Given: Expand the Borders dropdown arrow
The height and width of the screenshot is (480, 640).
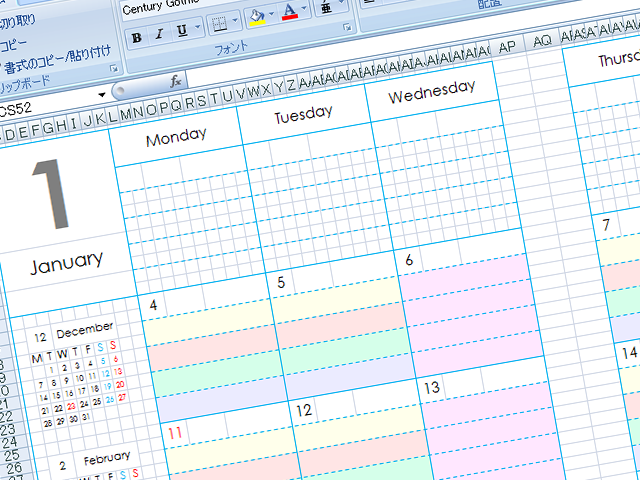Looking at the screenshot, I should [x=235, y=20].
